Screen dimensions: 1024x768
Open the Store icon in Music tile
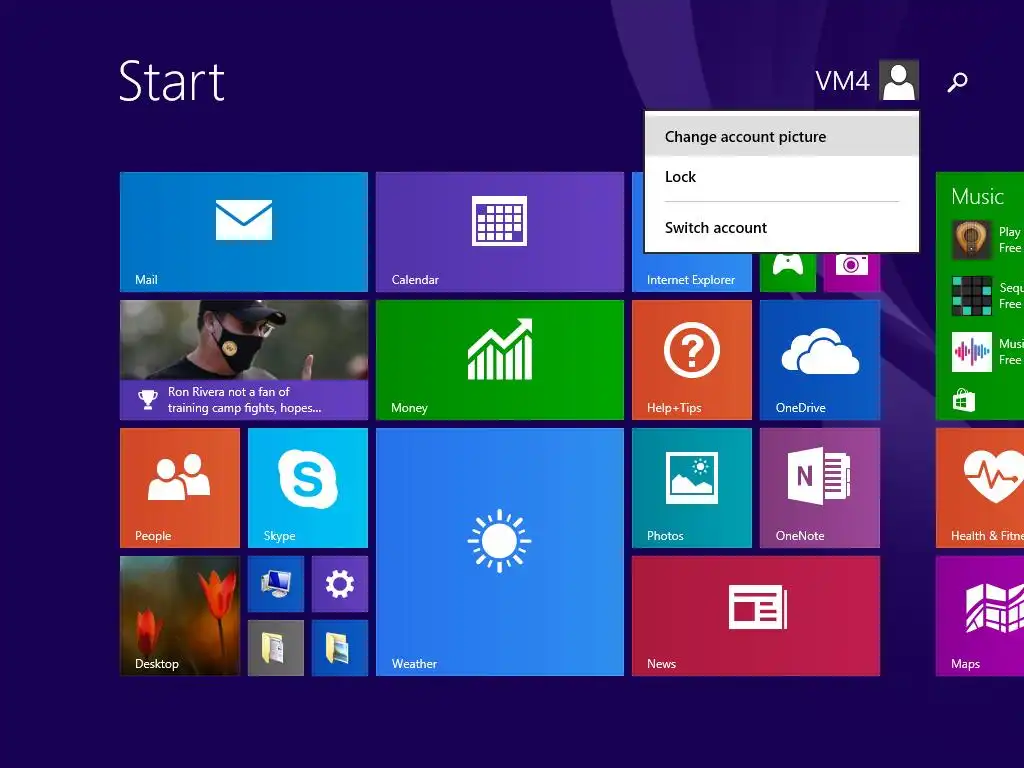click(963, 400)
